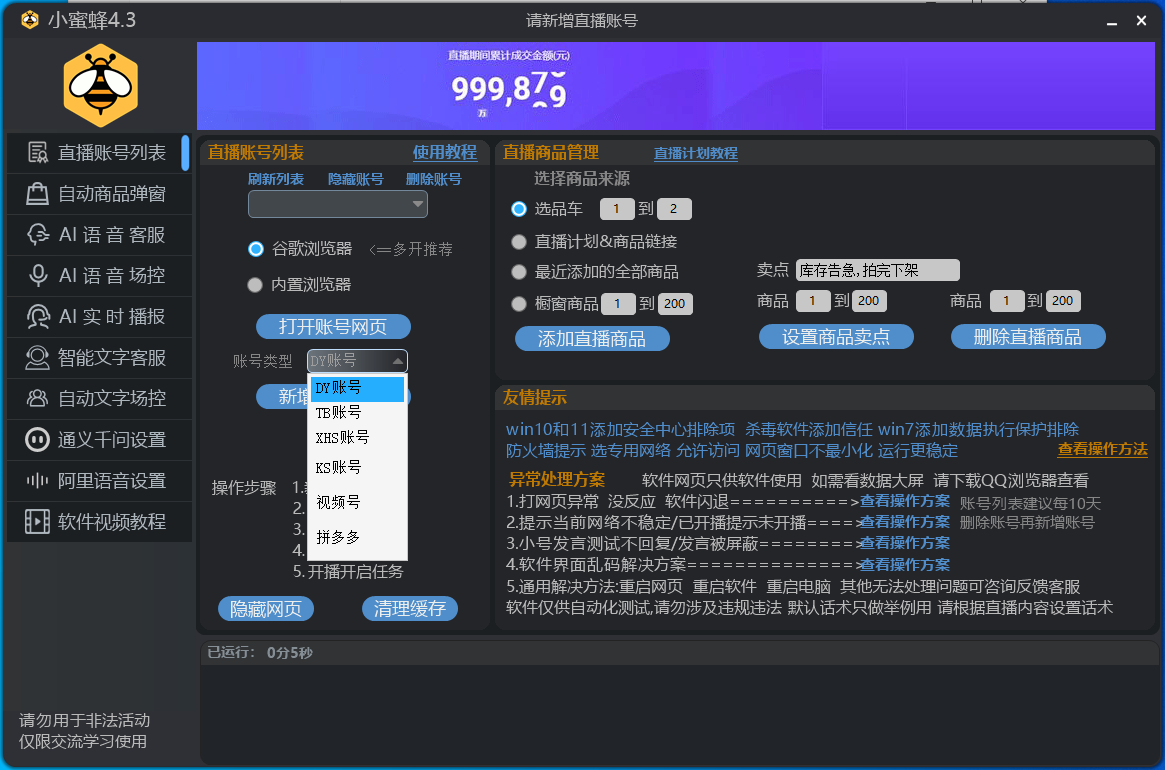Open 通义千问设置 sidebar page
1165x770 pixels.
(x=100, y=439)
